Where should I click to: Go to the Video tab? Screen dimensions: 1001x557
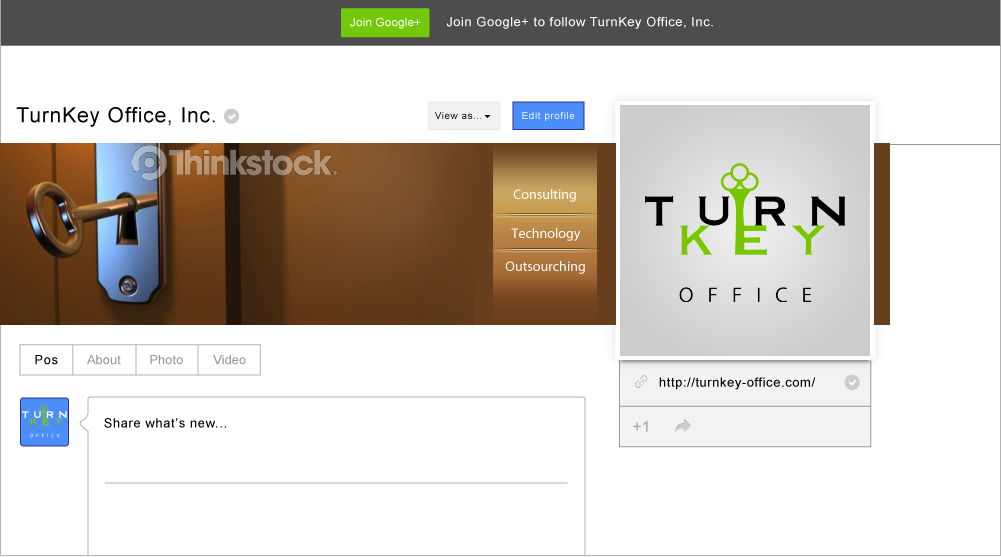click(229, 360)
